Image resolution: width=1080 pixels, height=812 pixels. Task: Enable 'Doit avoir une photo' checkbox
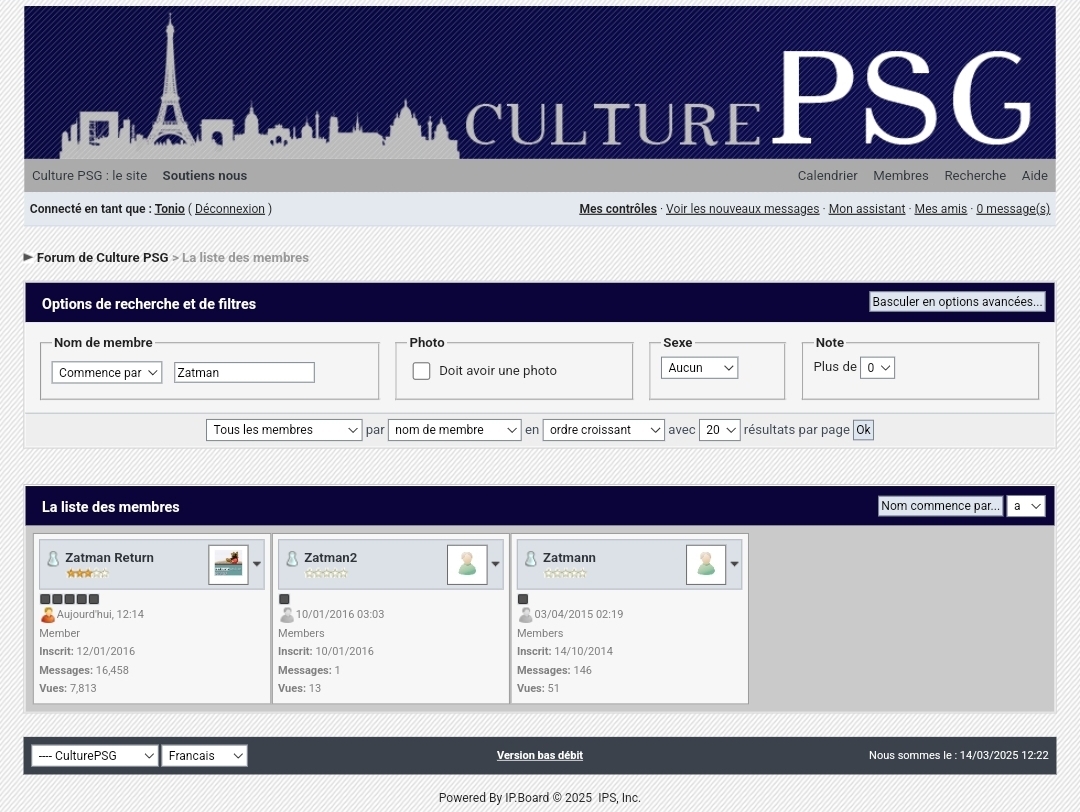[422, 371]
